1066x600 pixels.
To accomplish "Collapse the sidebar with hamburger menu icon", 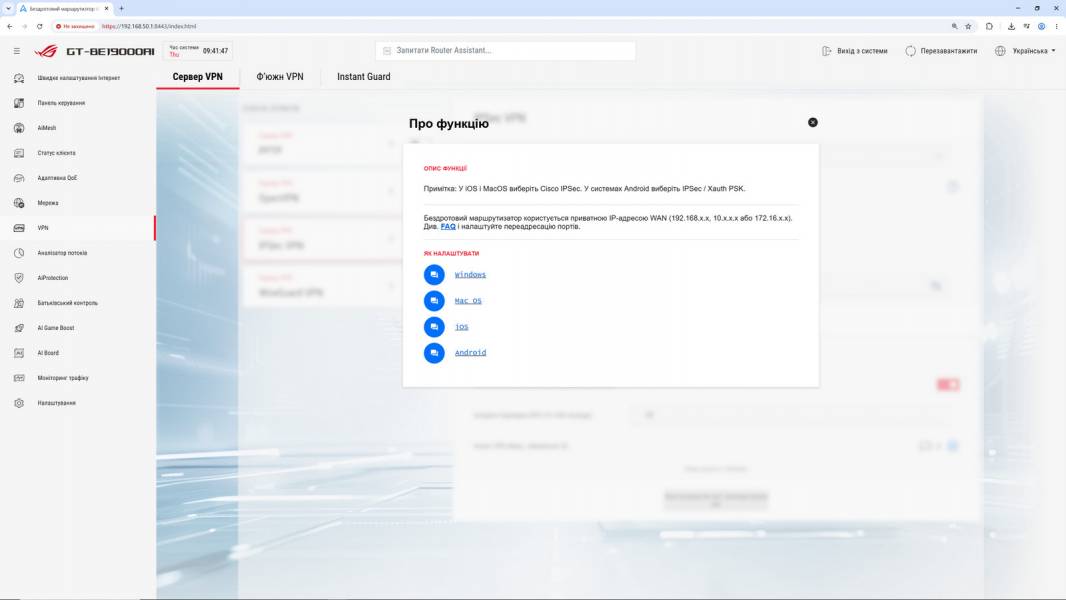I will [17, 51].
